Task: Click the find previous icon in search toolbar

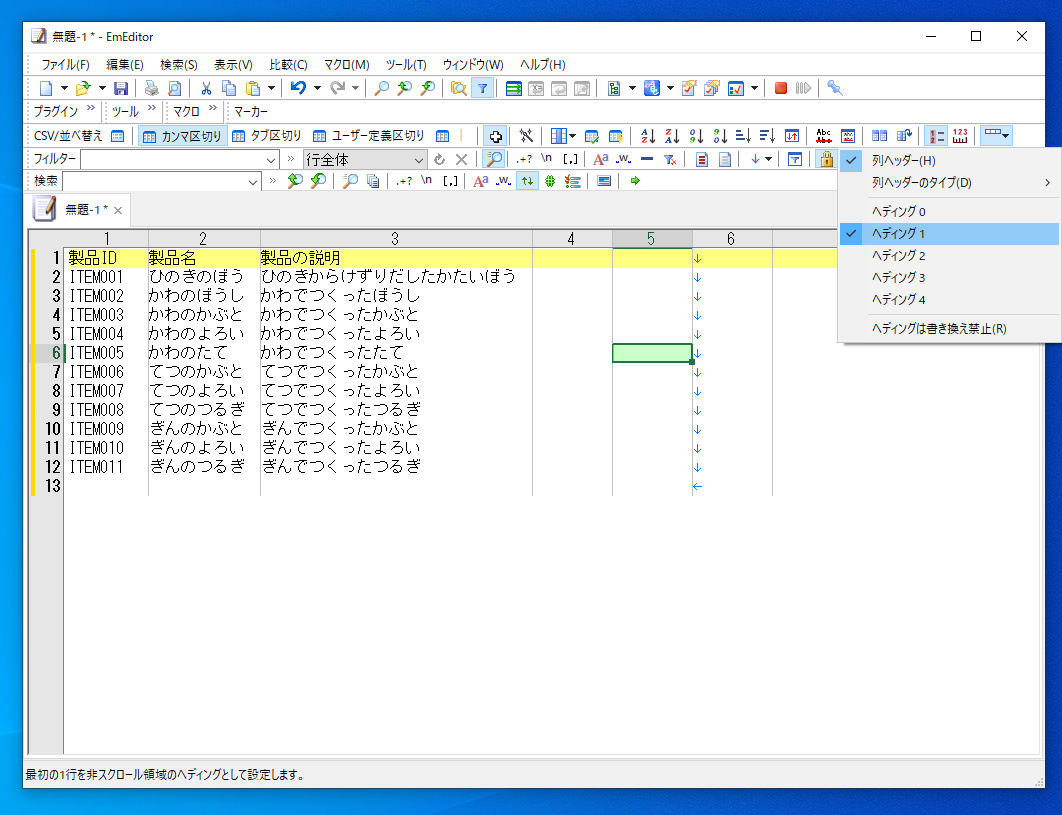Action: tap(295, 181)
